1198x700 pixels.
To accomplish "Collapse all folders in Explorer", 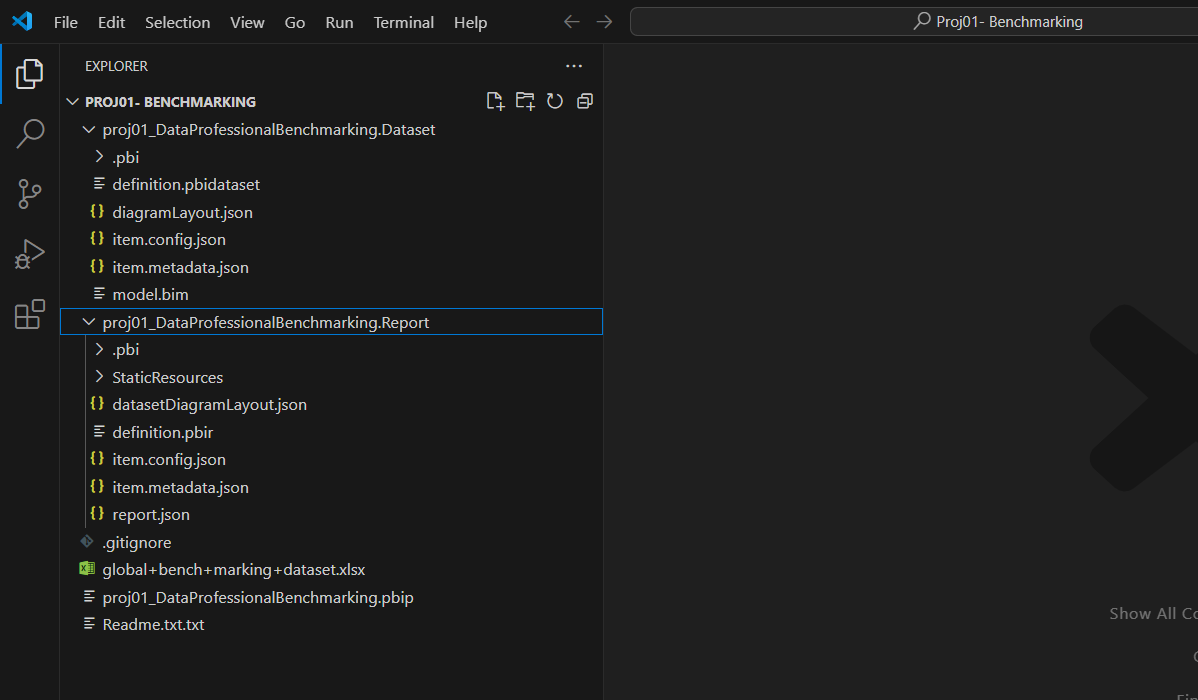I will click(x=584, y=100).
